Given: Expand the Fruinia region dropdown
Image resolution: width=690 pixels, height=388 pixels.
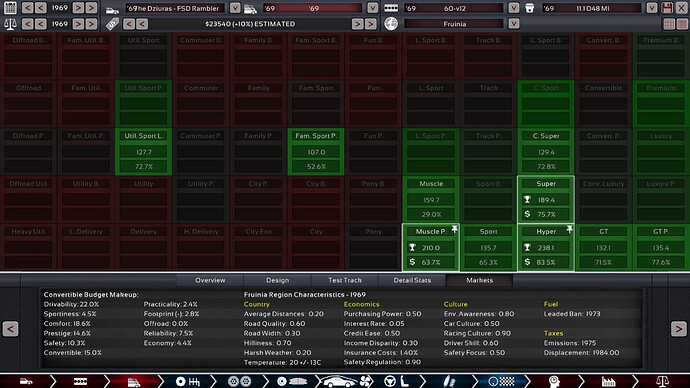Looking at the screenshot, I should [x=514, y=24].
